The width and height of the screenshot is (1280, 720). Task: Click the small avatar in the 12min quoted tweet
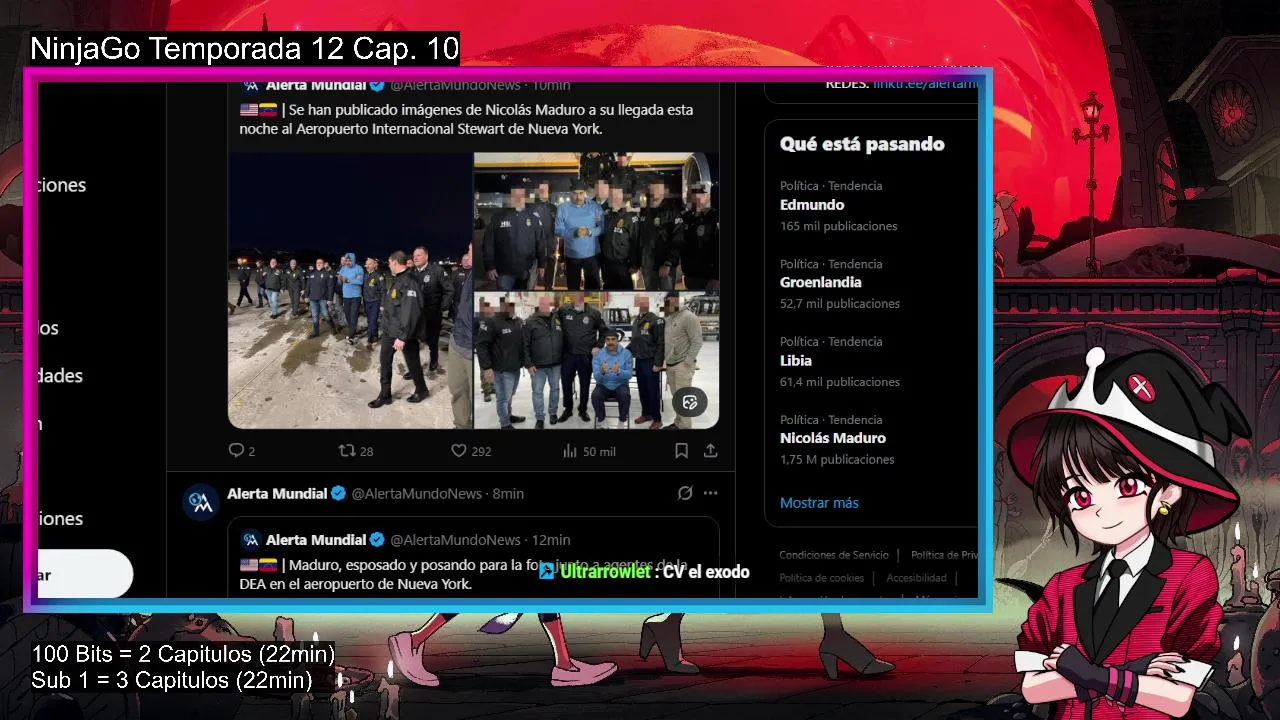point(251,539)
